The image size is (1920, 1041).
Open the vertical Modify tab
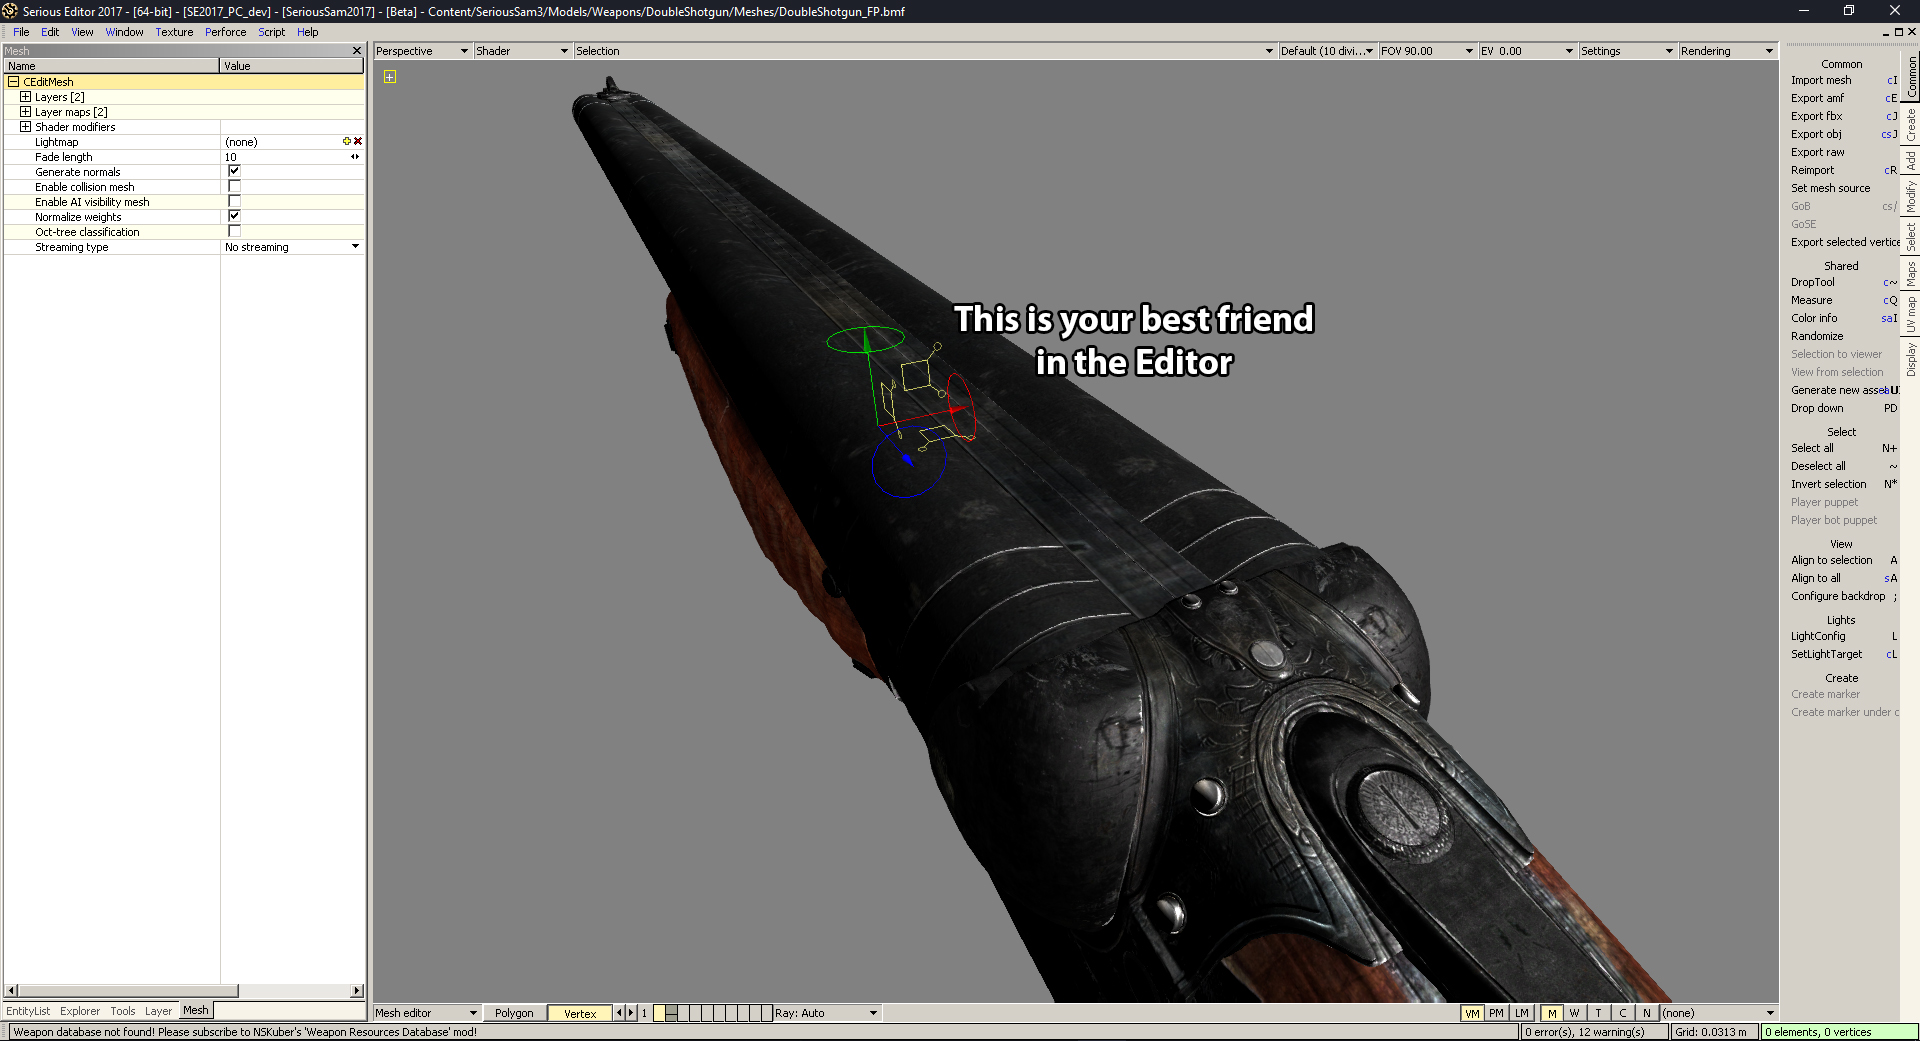[x=1910, y=196]
